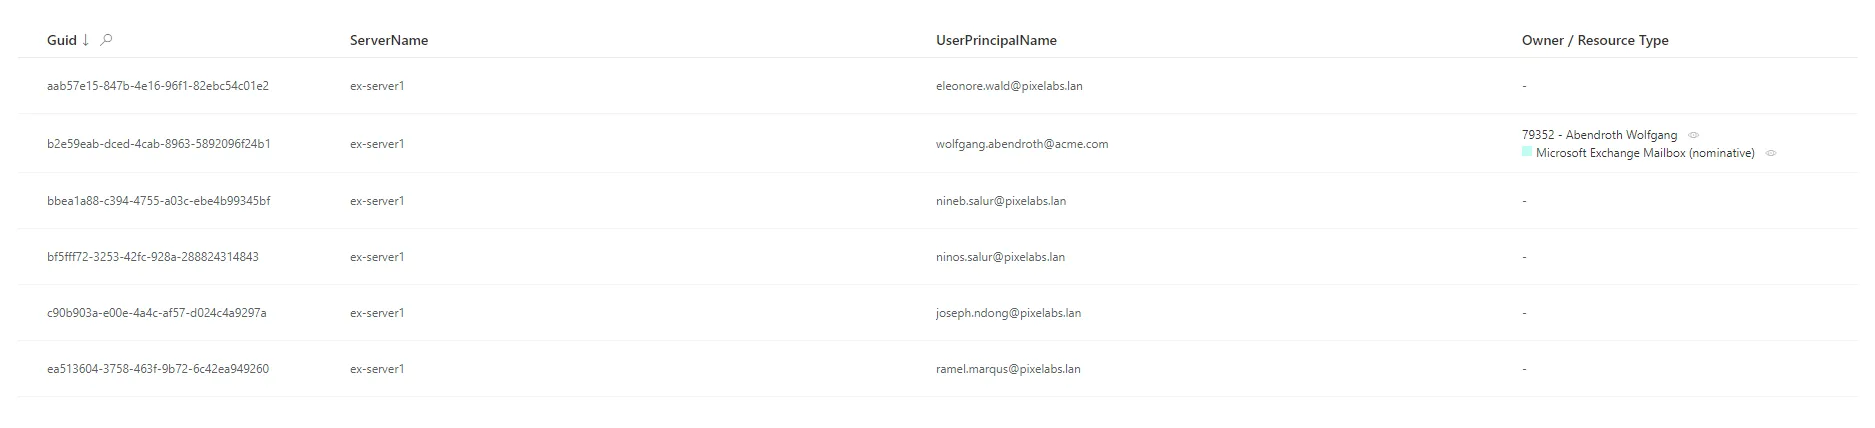The height and width of the screenshot is (428, 1875).
Task: Select row with Guid b2e59eab-dced-4cab-8963-5892096f24b1
Action: click(x=937, y=143)
